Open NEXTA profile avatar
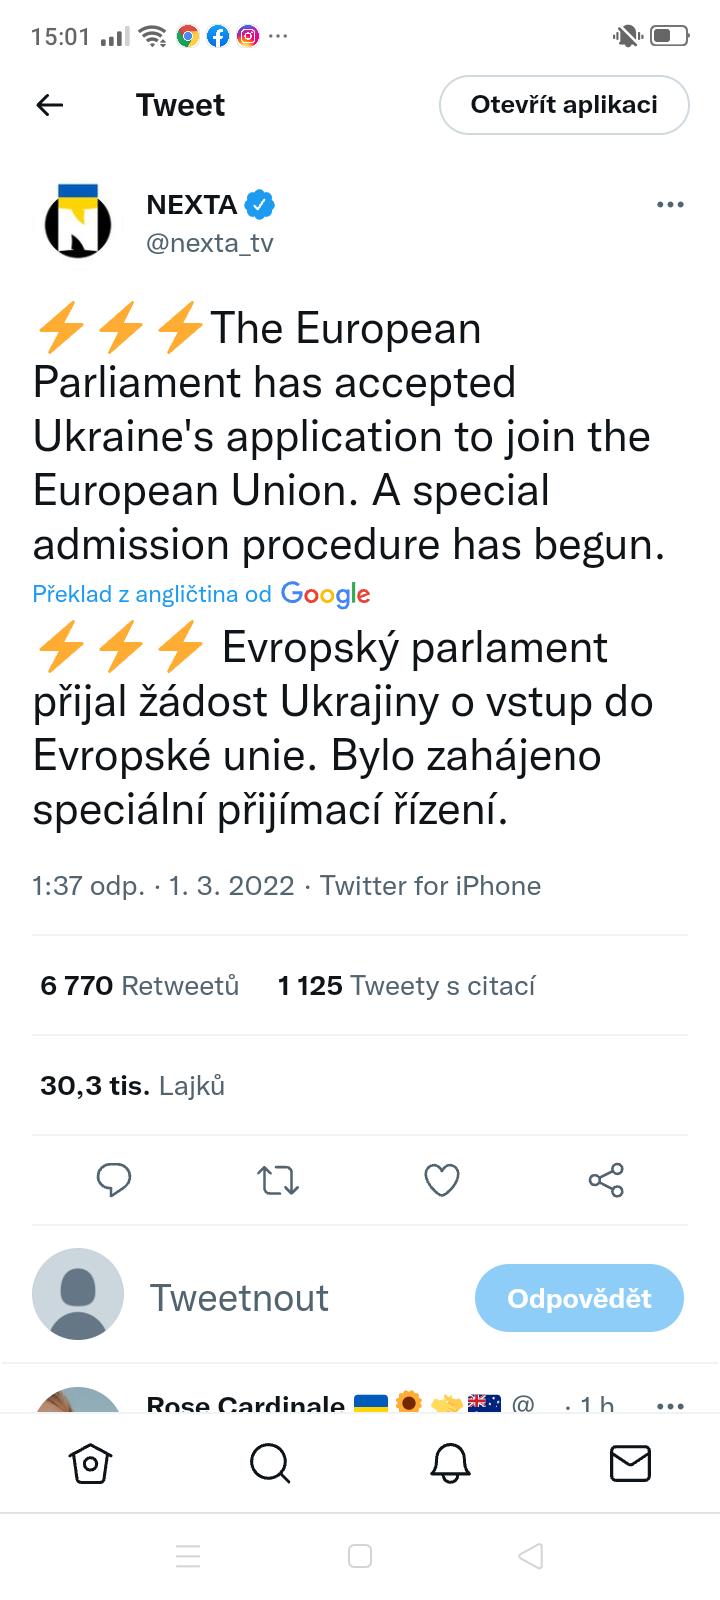This screenshot has height=1600, width=720. point(78,222)
